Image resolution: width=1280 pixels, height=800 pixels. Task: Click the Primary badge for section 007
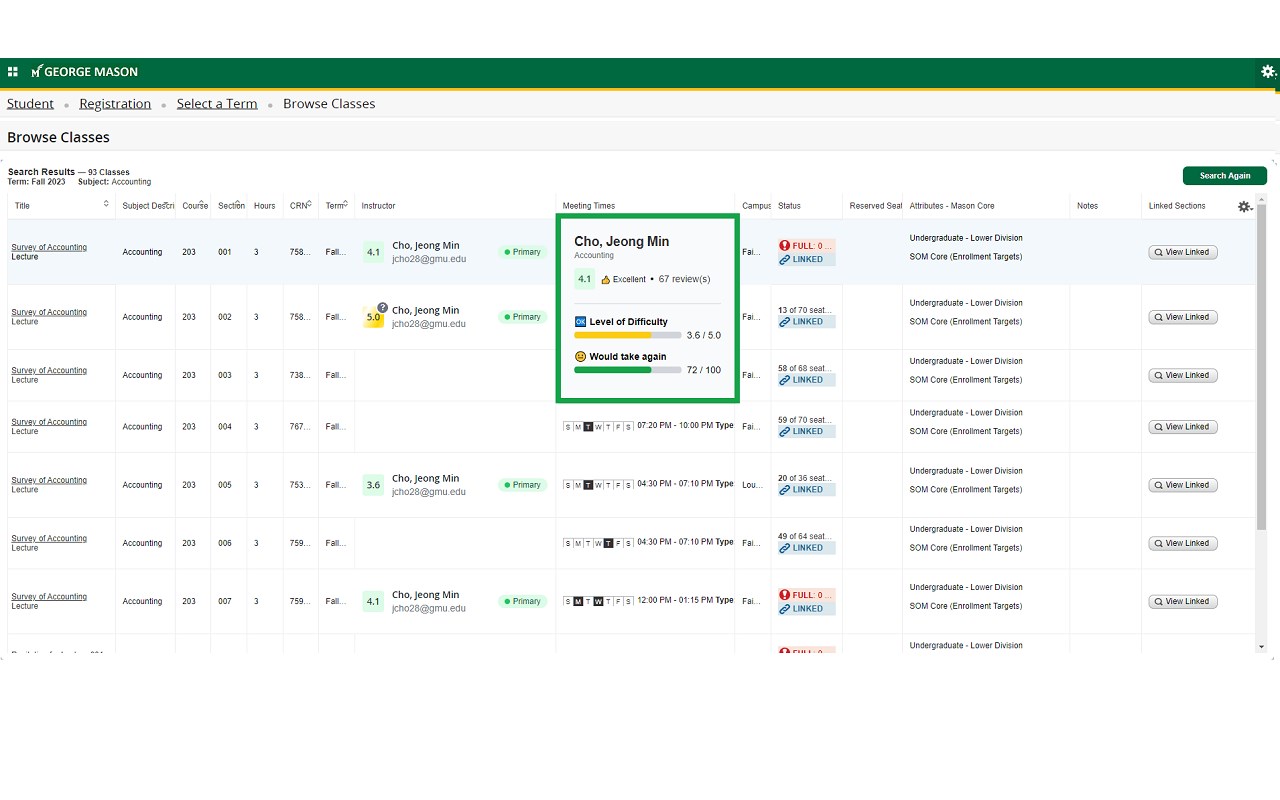click(522, 601)
